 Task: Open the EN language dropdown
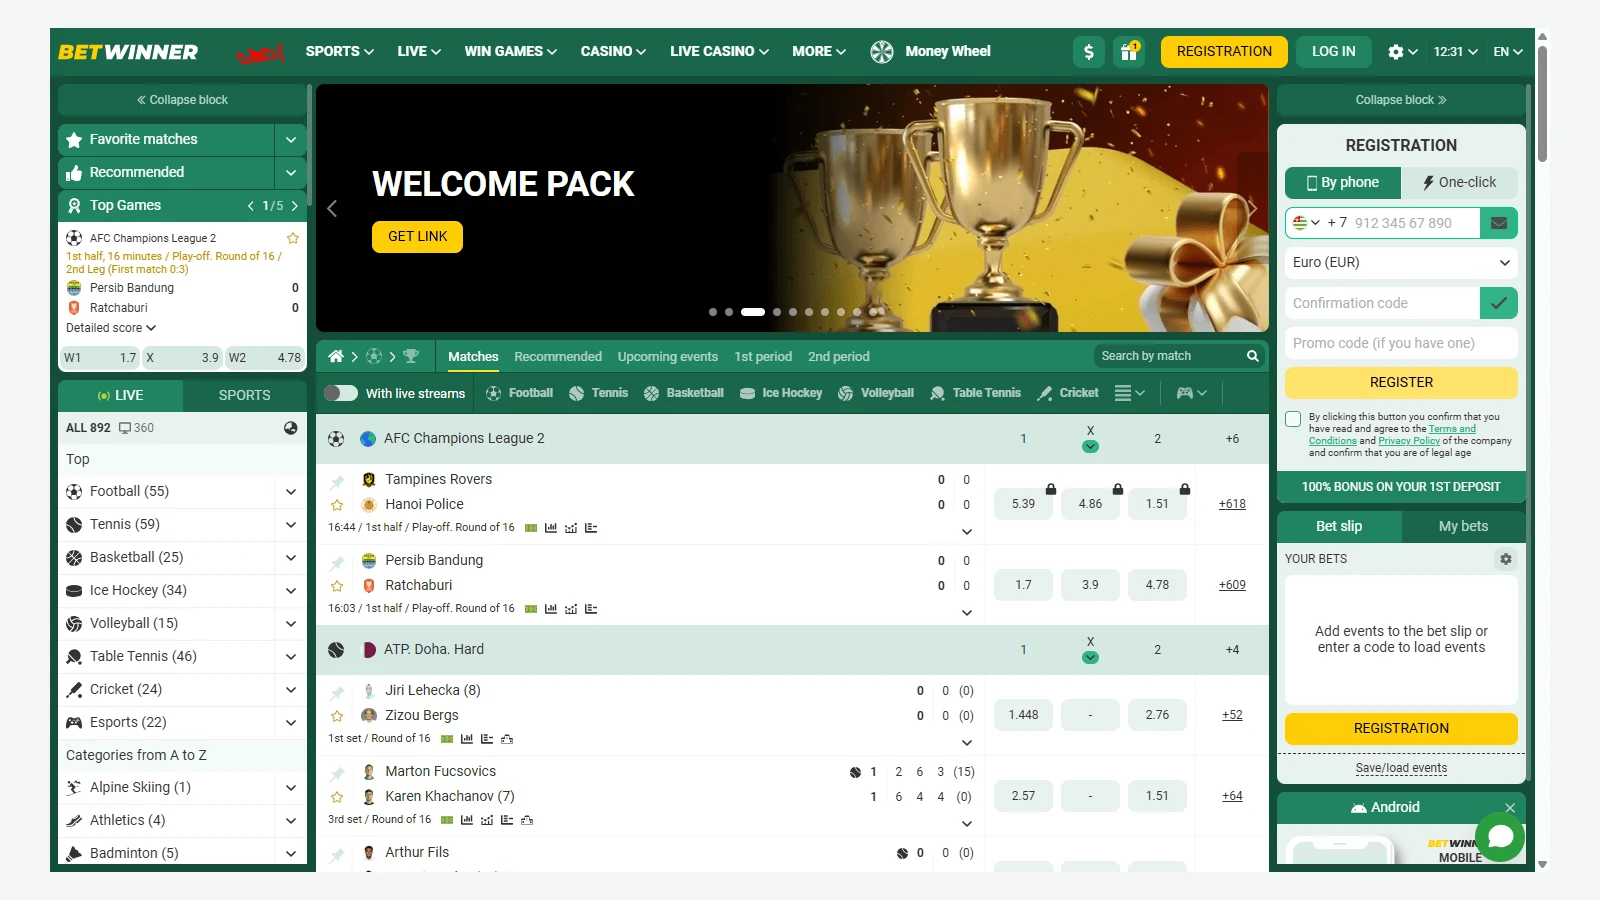(1508, 52)
